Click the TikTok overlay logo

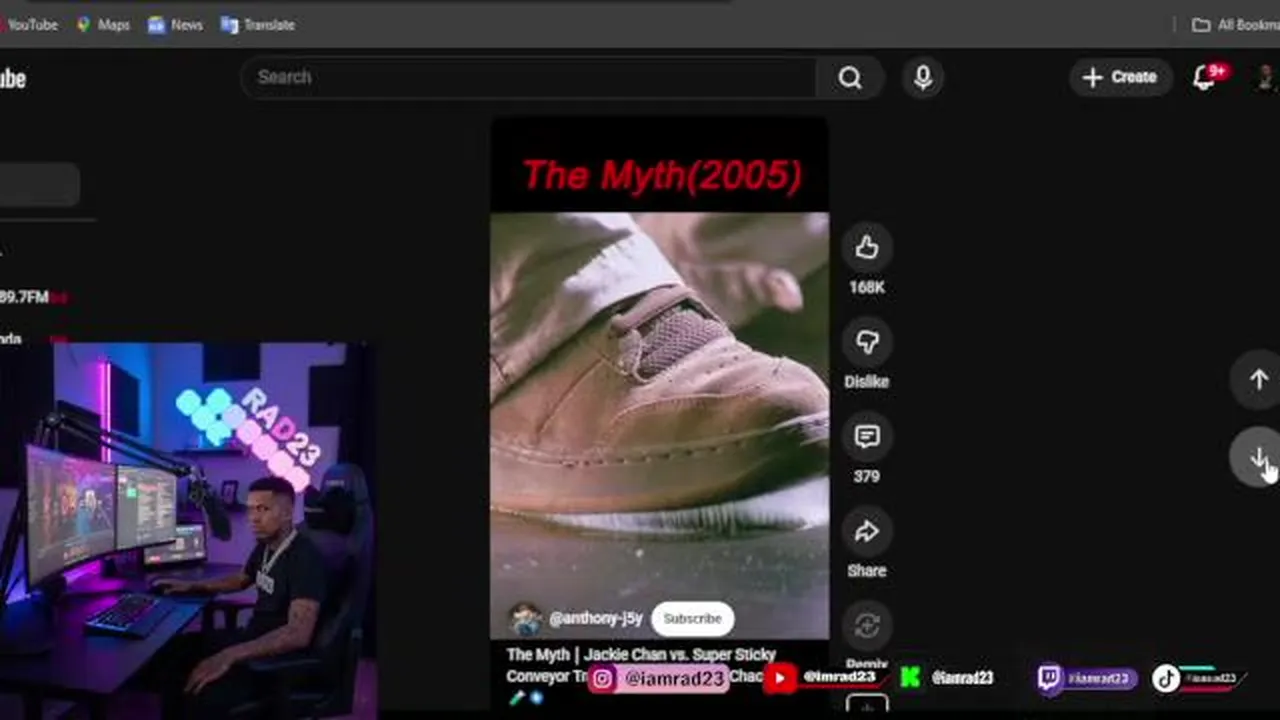click(1166, 679)
